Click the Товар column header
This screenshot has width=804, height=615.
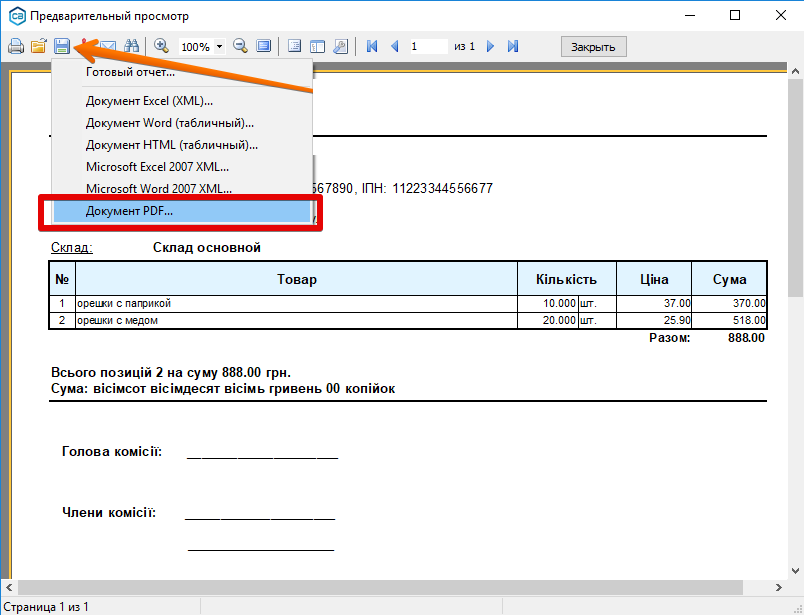point(297,280)
